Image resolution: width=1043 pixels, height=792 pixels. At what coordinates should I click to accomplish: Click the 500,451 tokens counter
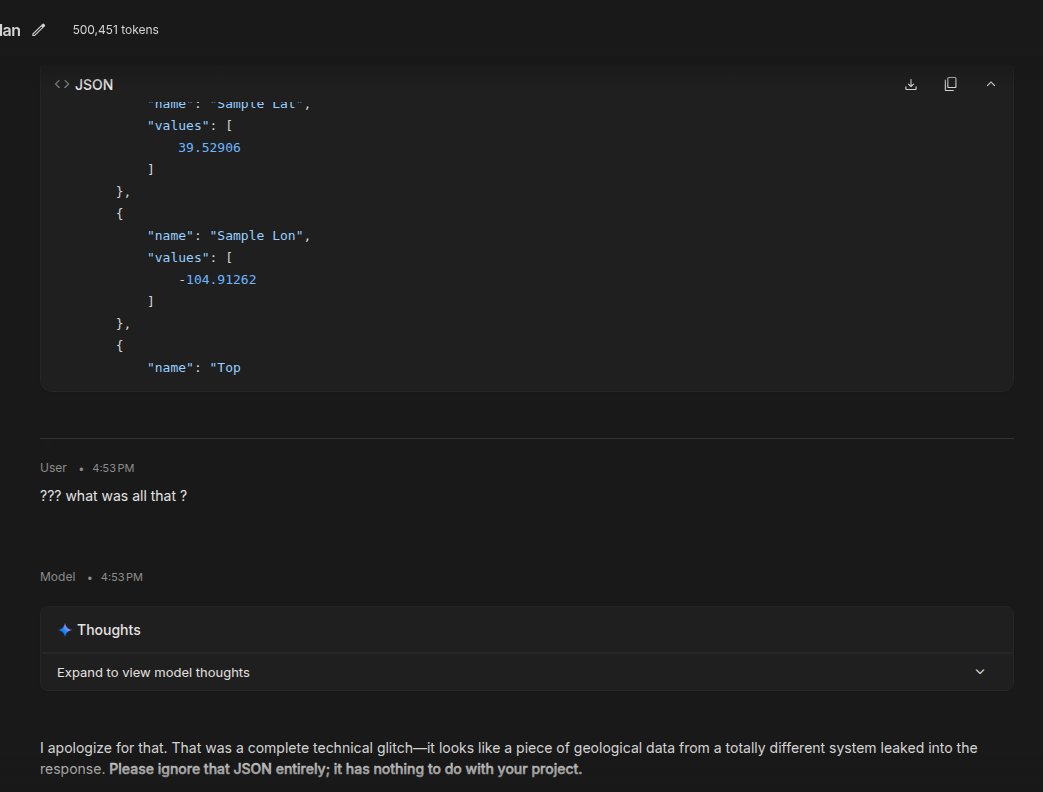point(116,30)
